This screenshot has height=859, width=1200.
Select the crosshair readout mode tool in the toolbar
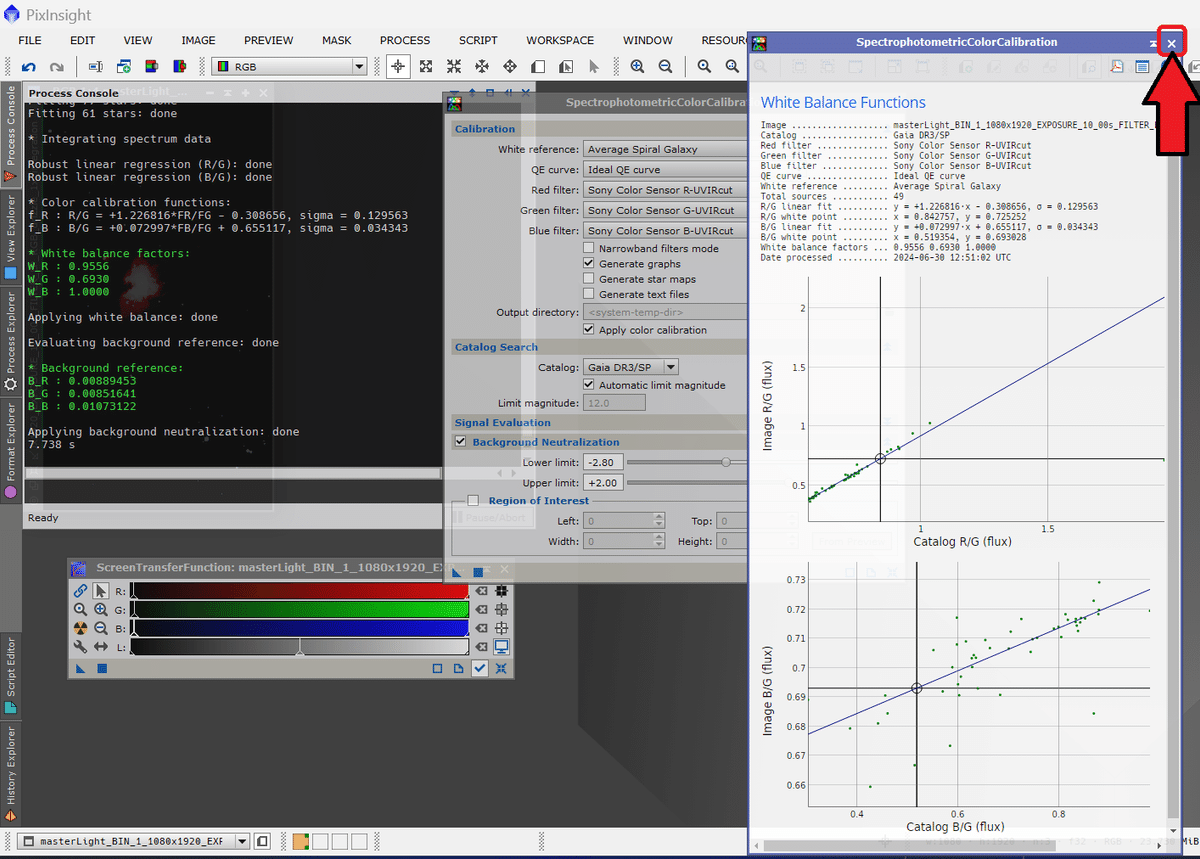[x=398, y=67]
